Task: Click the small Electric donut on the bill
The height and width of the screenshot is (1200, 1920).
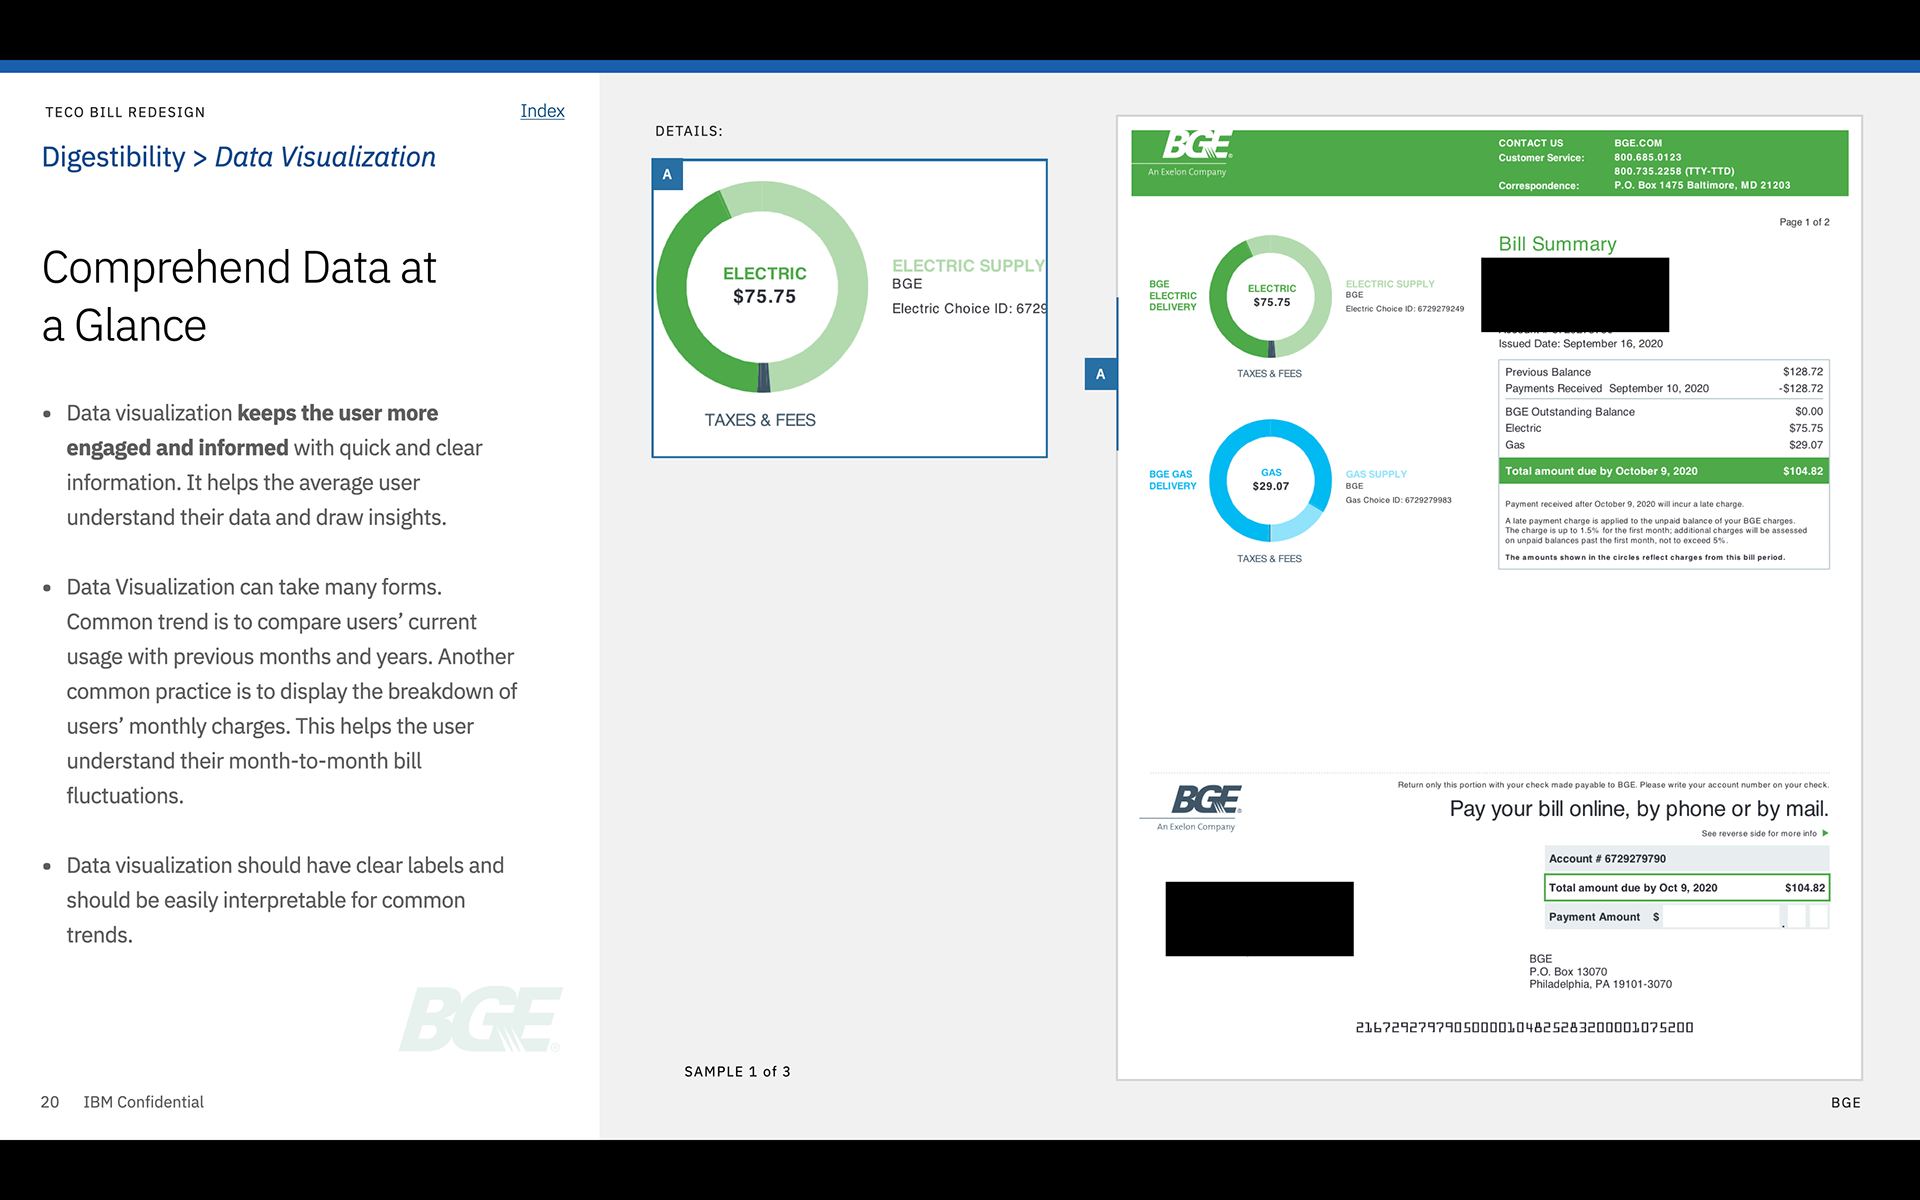Action: coord(1271,296)
